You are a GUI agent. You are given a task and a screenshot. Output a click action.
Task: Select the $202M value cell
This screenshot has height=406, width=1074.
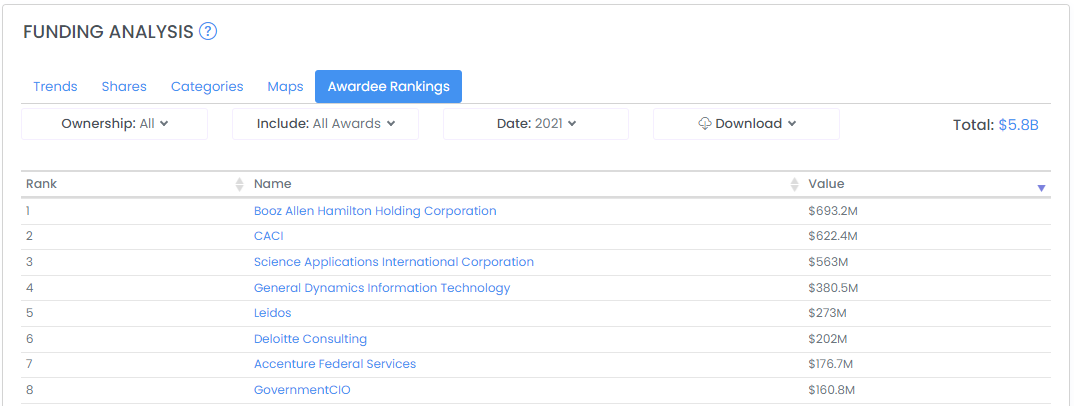(828, 339)
